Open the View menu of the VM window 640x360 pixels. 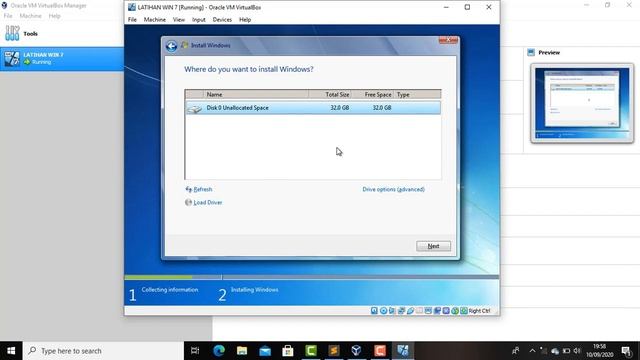pos(179,20)
